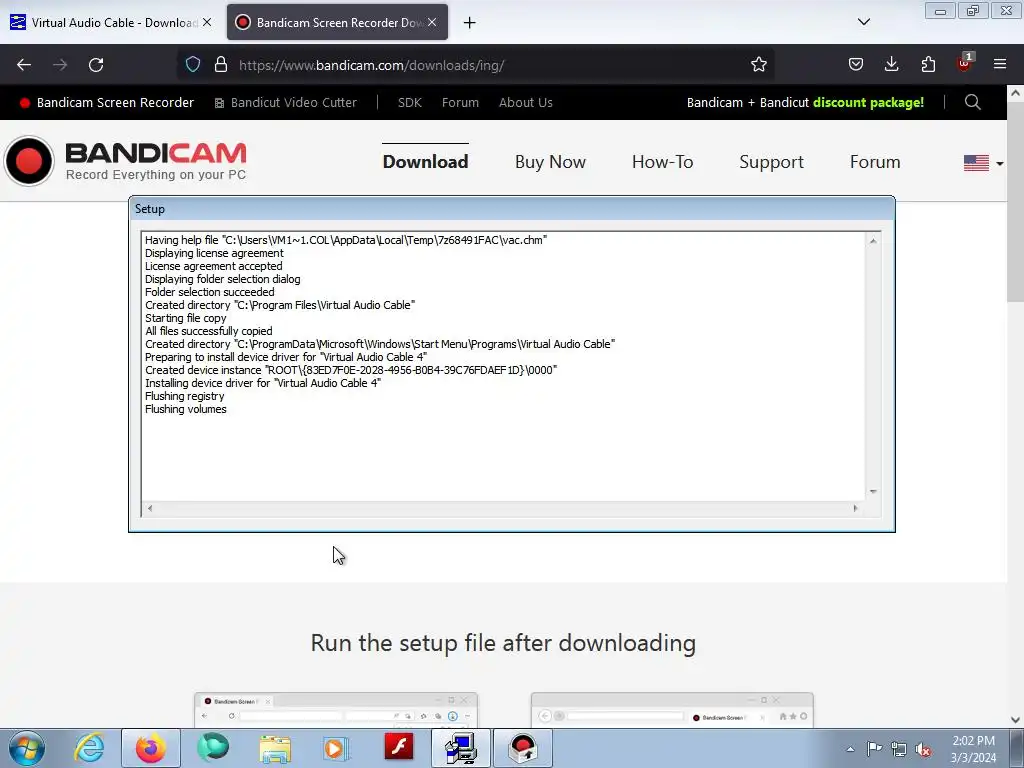Open the Windows Start orb
Screen dimensions: 1024x768
click(x=27, y=748)
